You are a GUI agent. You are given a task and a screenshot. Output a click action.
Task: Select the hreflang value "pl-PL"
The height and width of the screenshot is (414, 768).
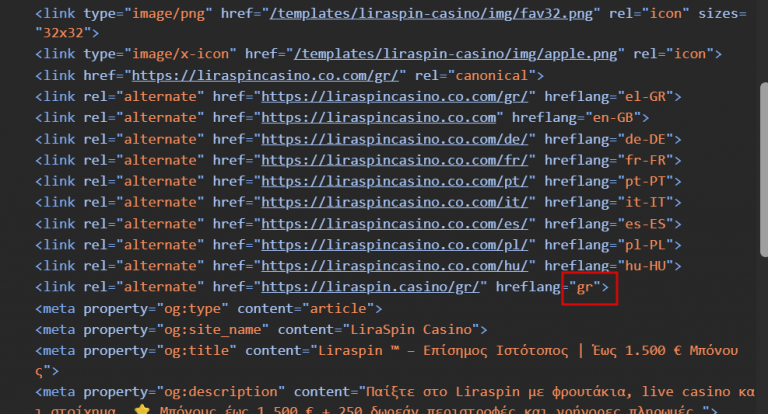click(646, 245)
